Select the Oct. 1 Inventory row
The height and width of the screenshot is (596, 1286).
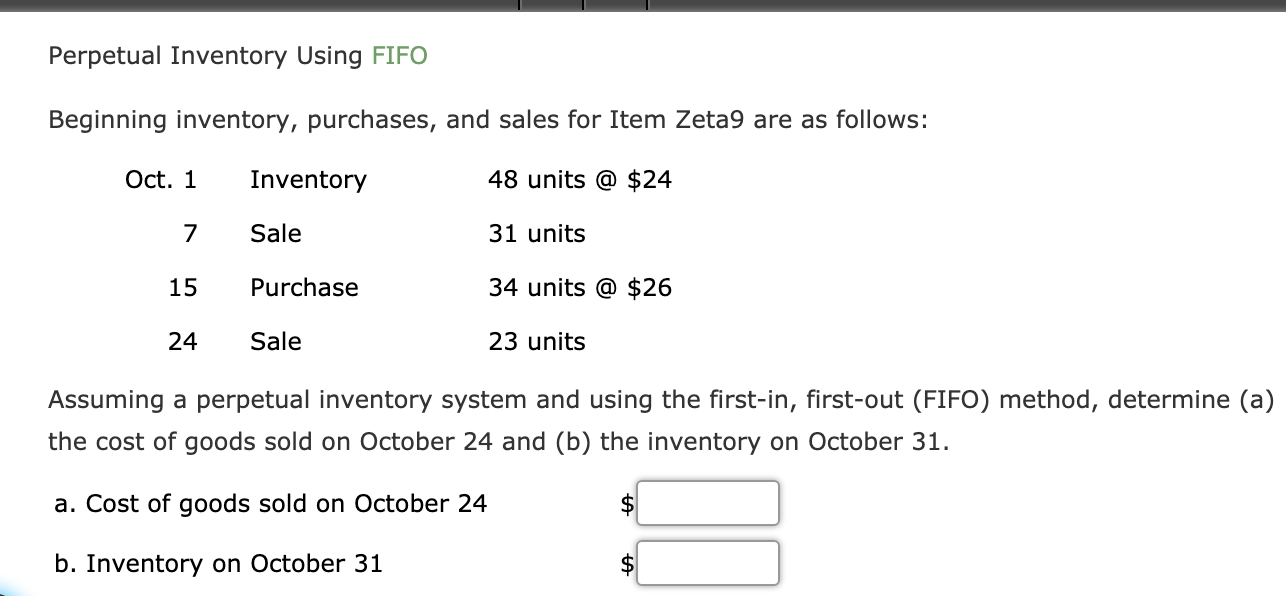coord(400,180)
